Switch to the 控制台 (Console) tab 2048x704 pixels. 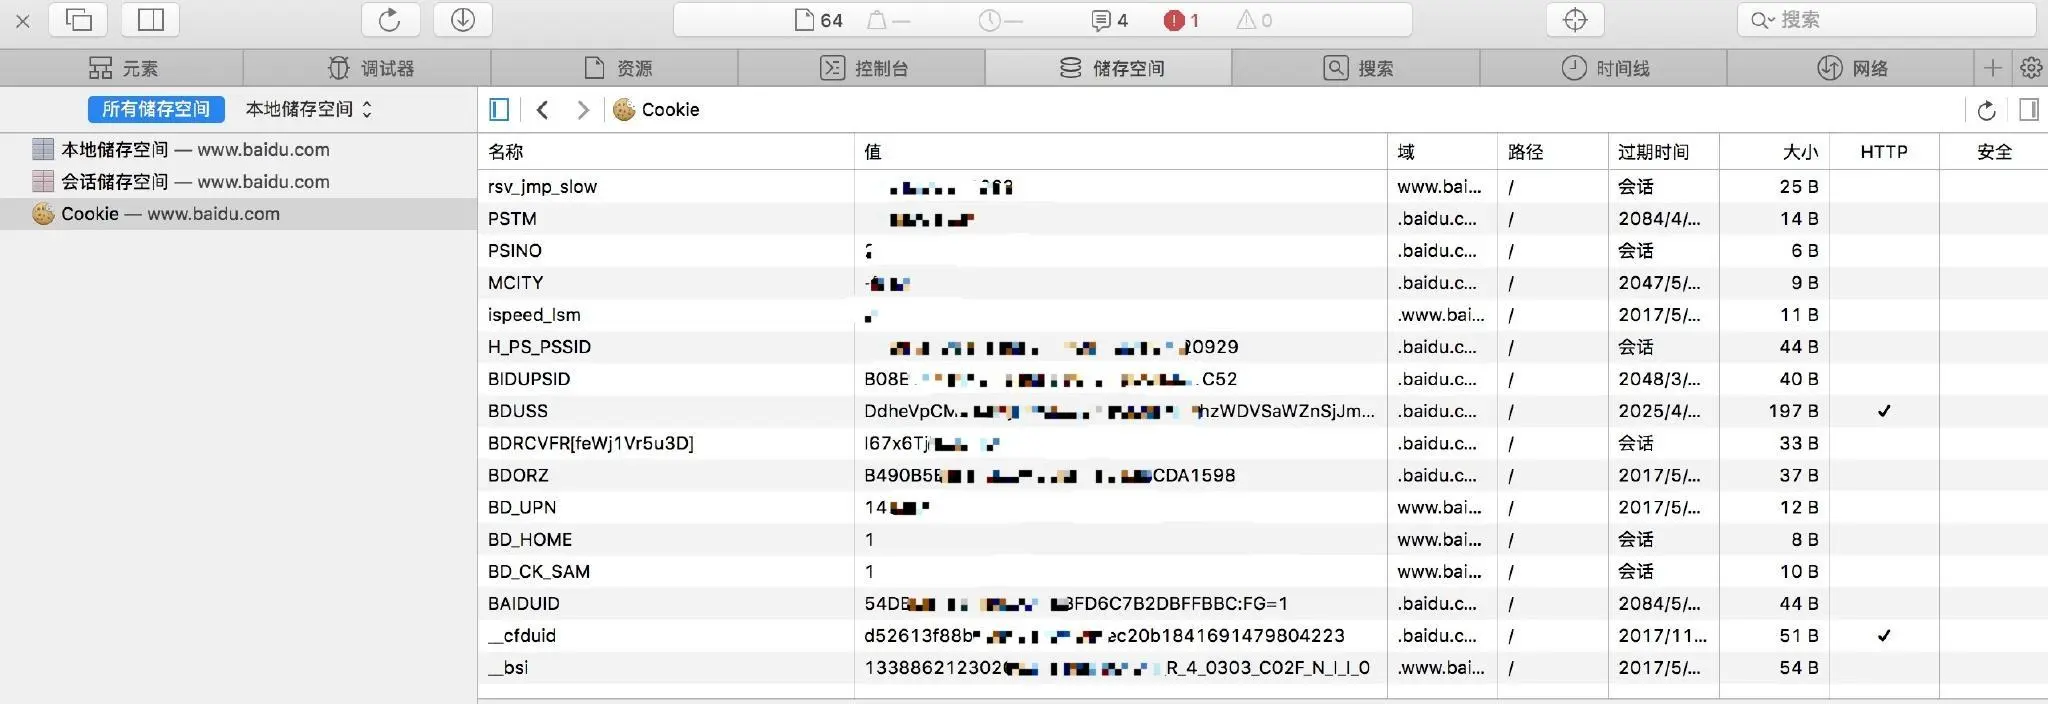(x=862, y=68)
